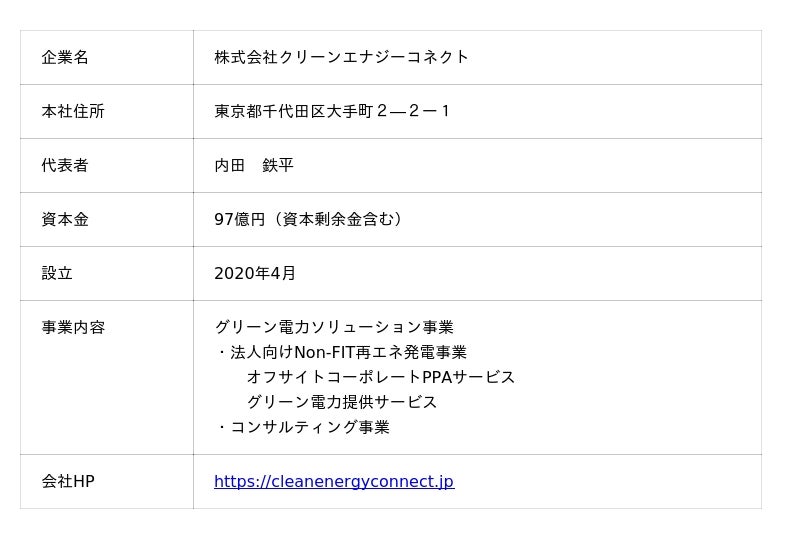Viewport: 800px width, 539px height.
Task: Click the 会社HP row label
Action: [x=68, y=482]
